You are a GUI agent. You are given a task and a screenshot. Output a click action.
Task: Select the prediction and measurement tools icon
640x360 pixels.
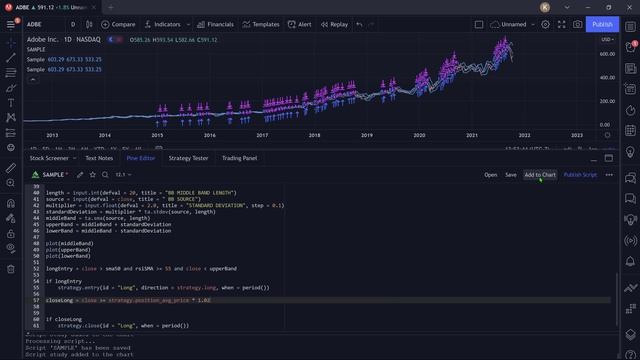tap(11, 133)
